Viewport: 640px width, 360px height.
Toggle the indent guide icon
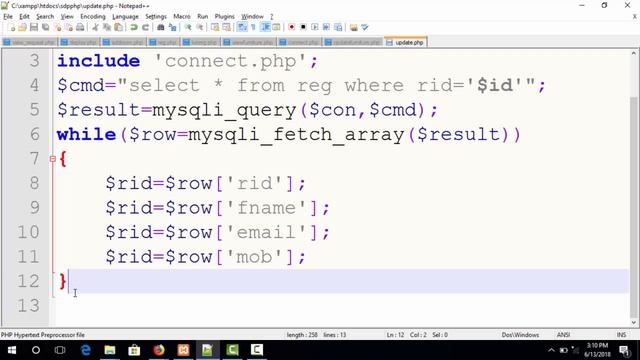click(x=265, y=27)
